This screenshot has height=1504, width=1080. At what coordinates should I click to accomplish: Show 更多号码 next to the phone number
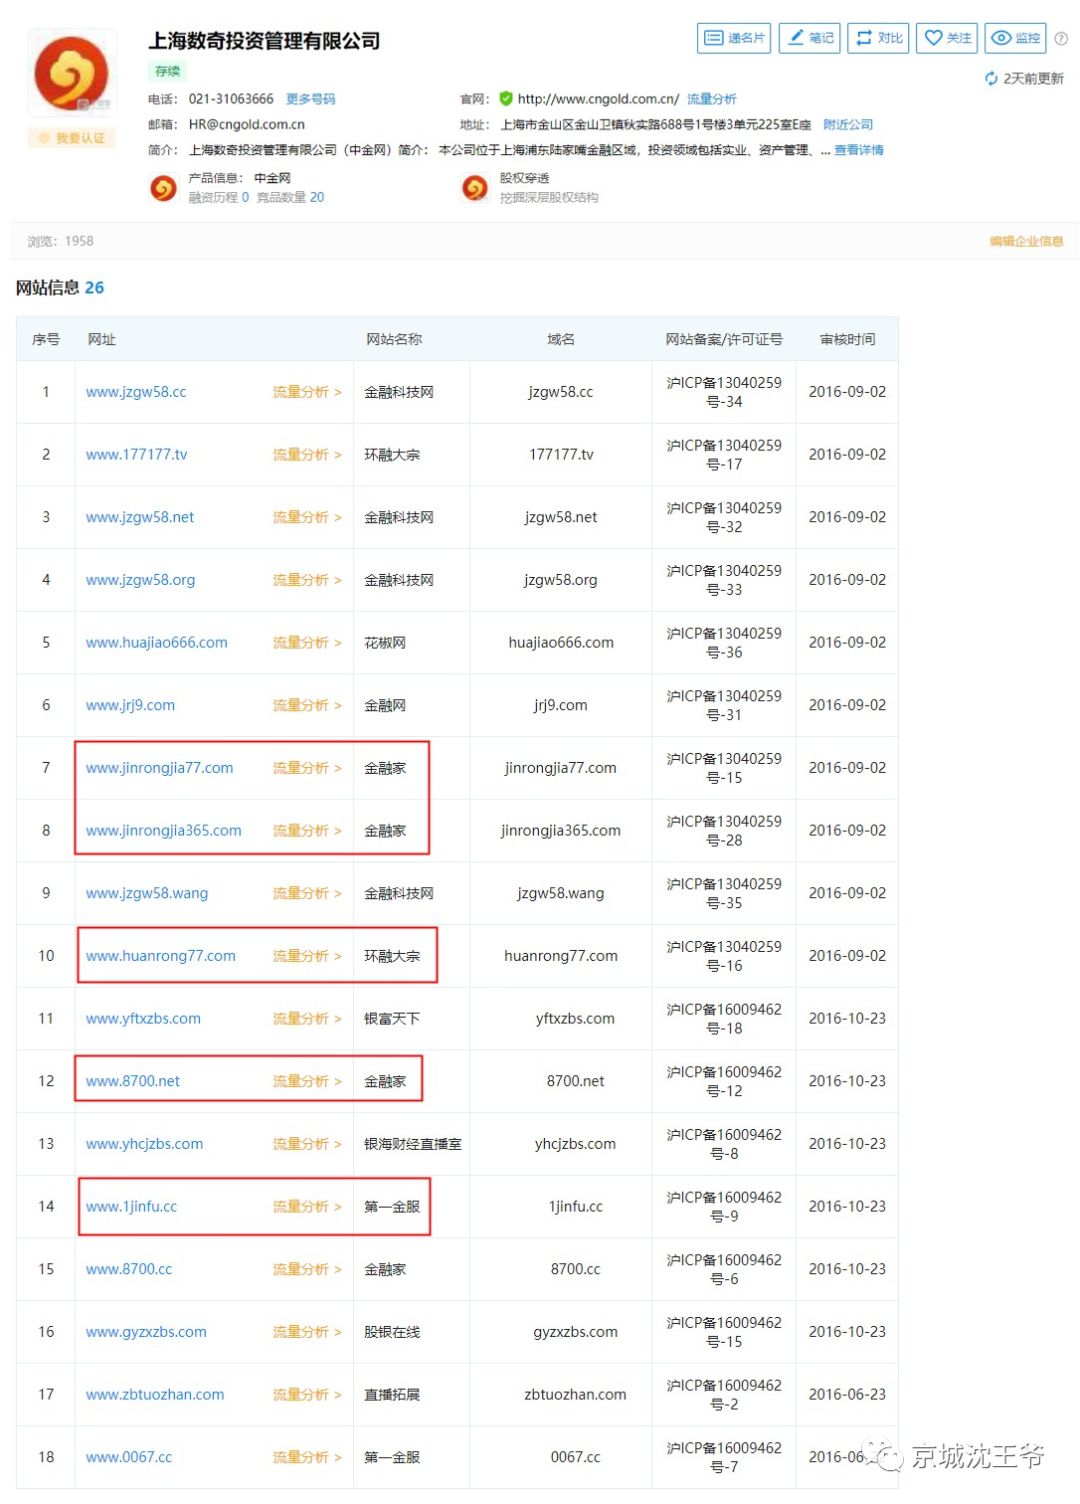pos(310,99)
